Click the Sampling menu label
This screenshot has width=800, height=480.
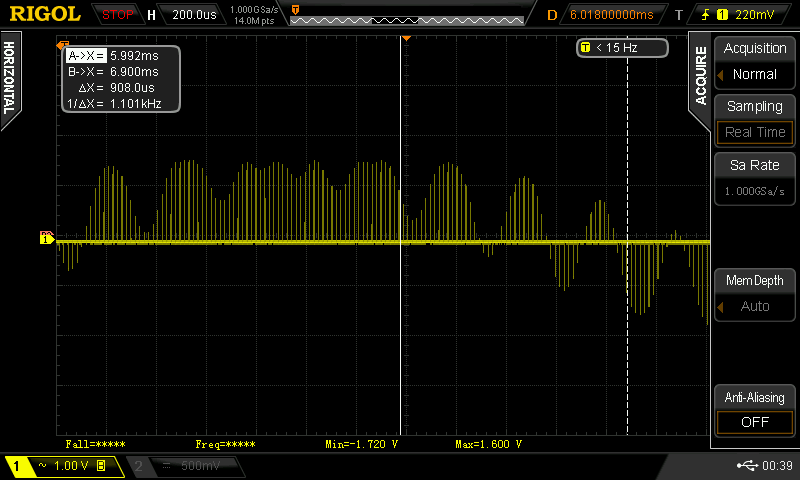(755, 106)
